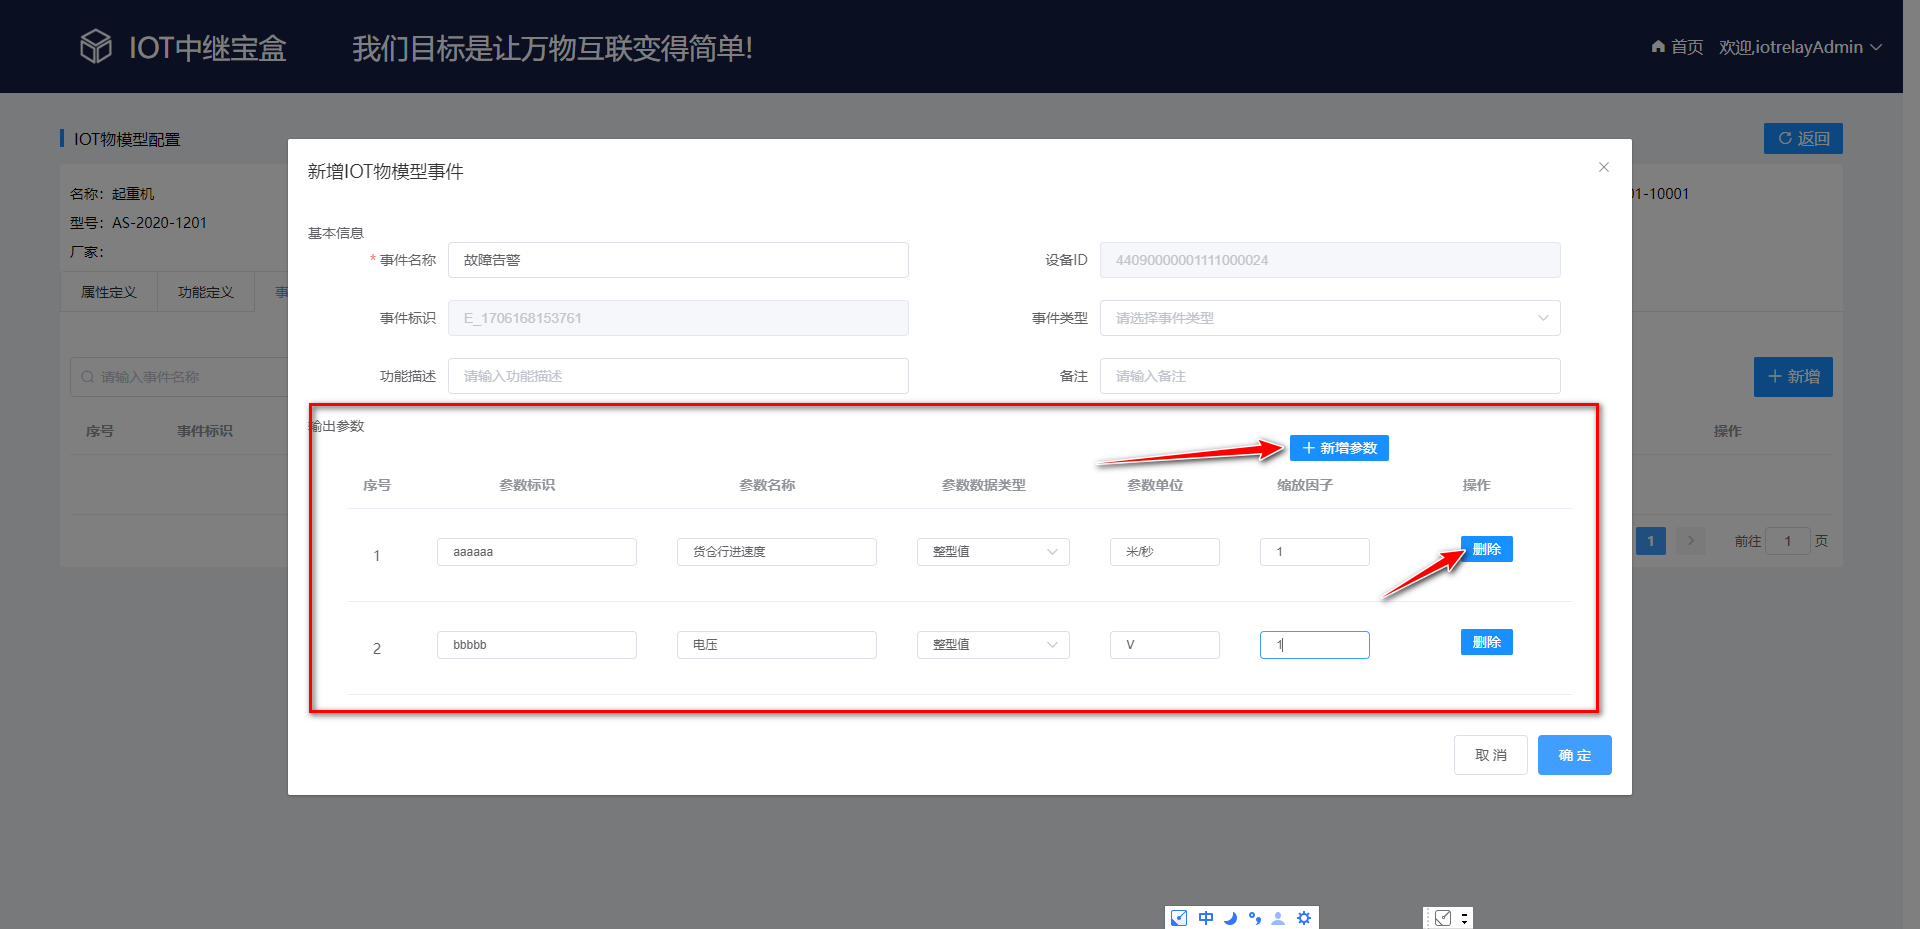Click the refresh icon inside 返回 button
1920x929 pixels.
[x=1784, y=138]
